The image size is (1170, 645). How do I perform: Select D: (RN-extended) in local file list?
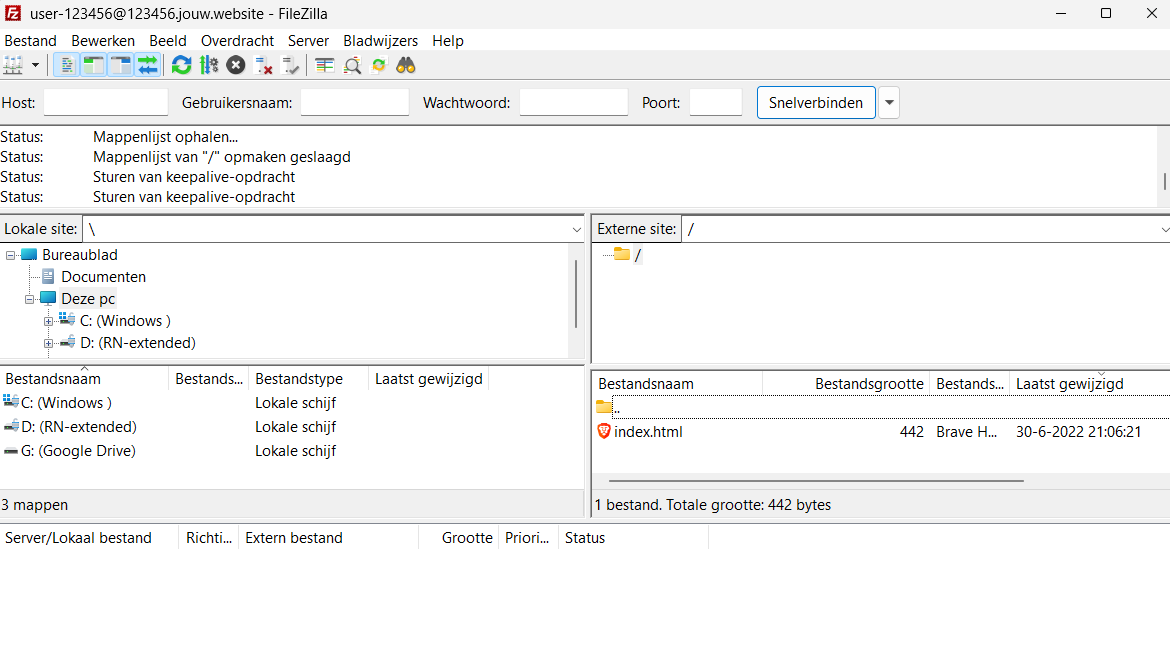click(x=79, y=427)
